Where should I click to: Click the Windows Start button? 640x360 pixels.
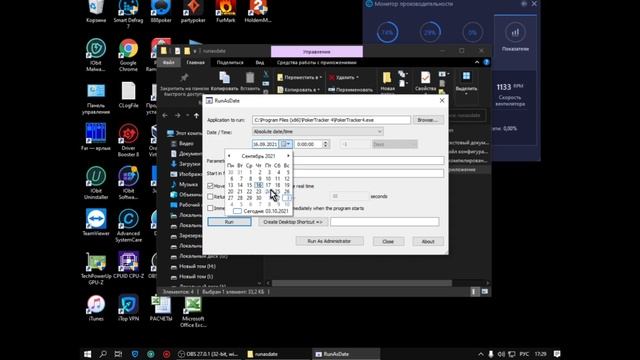(87, 354)
